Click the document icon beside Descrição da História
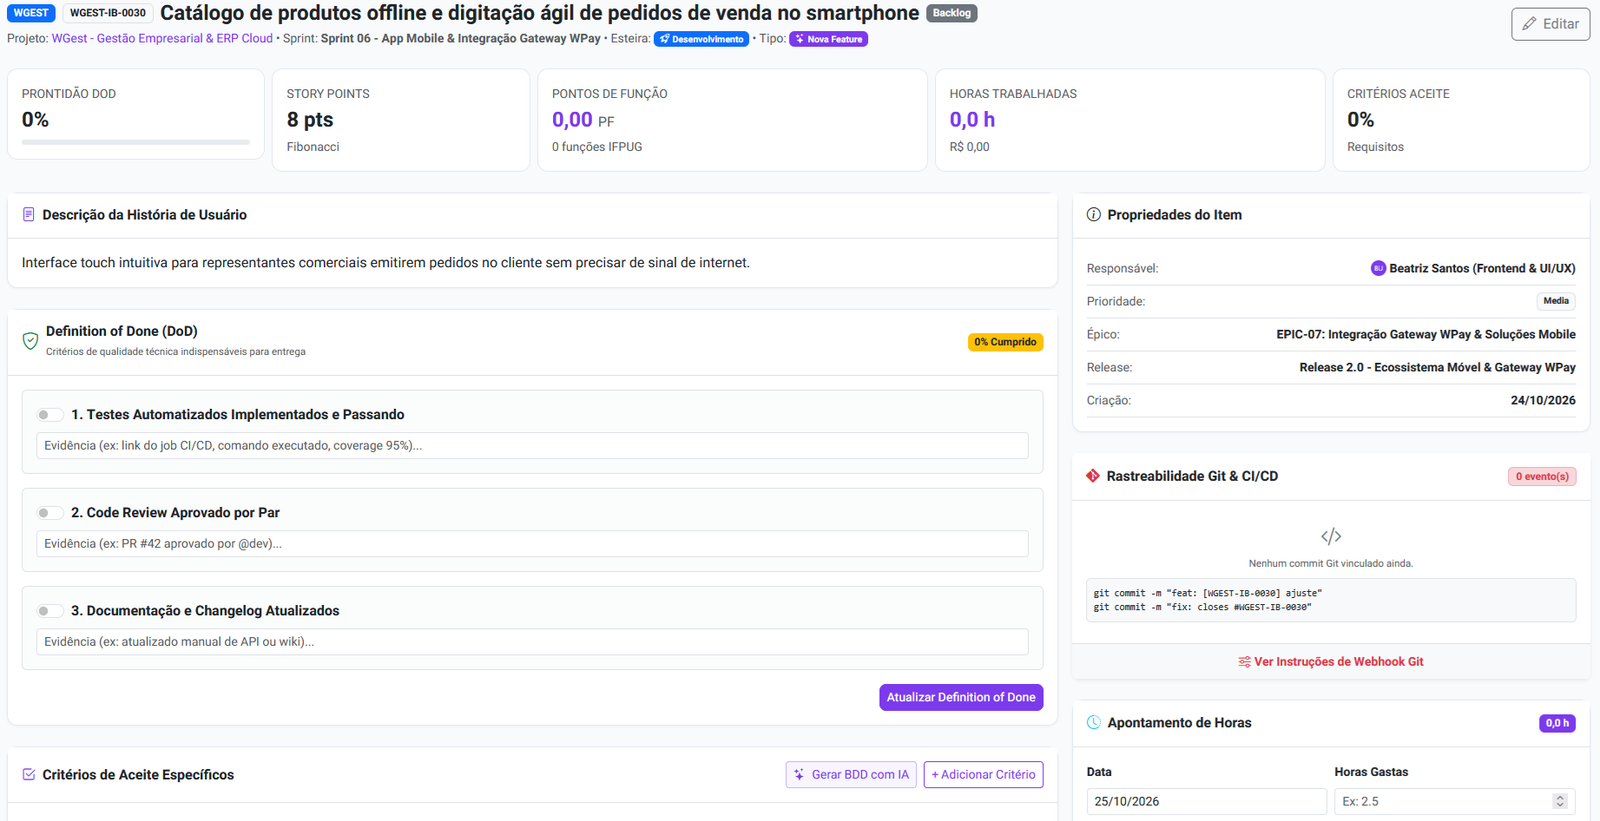The width and height of the screenshot is (1600, 821). click(x=29, y=215)
